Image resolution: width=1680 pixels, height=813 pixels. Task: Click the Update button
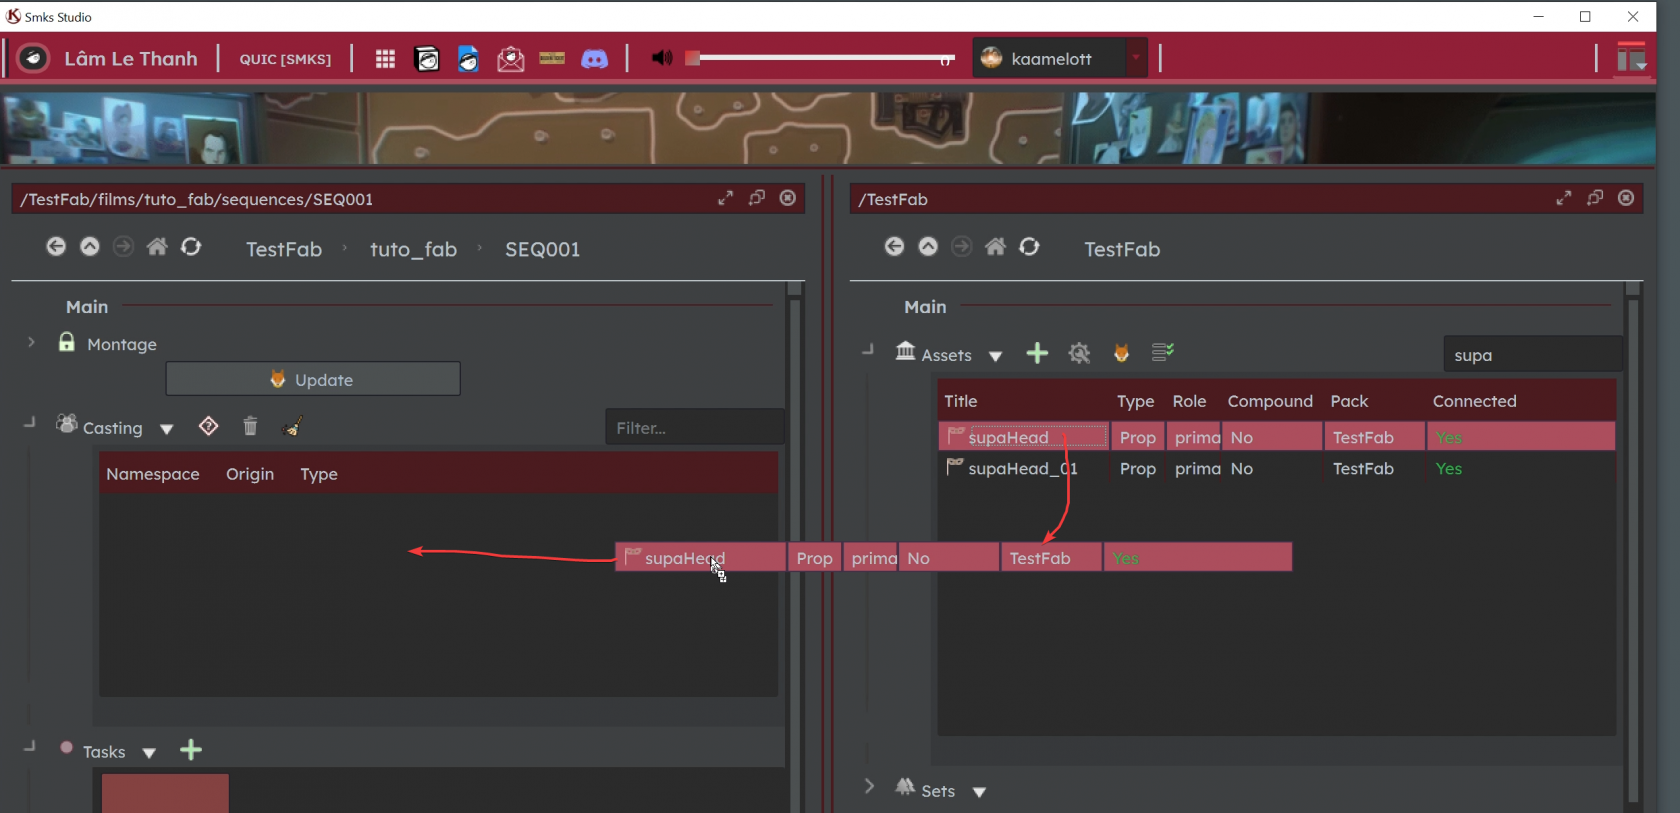(313, 379)
